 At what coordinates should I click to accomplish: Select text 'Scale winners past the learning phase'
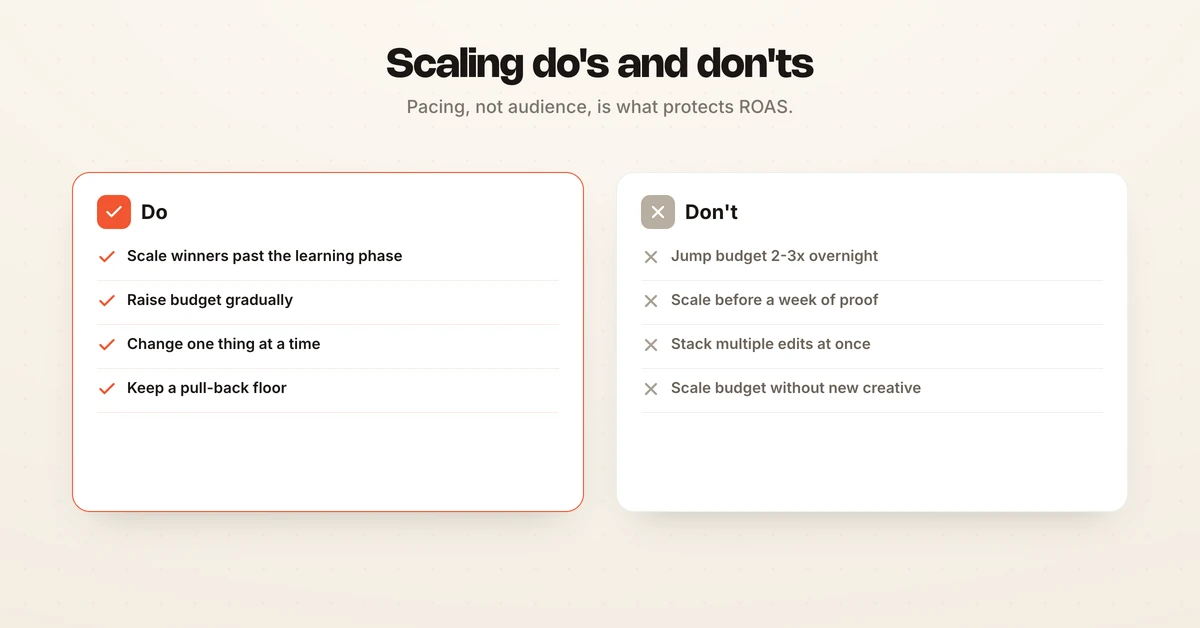pyautogui.click(x=264, y=256)
